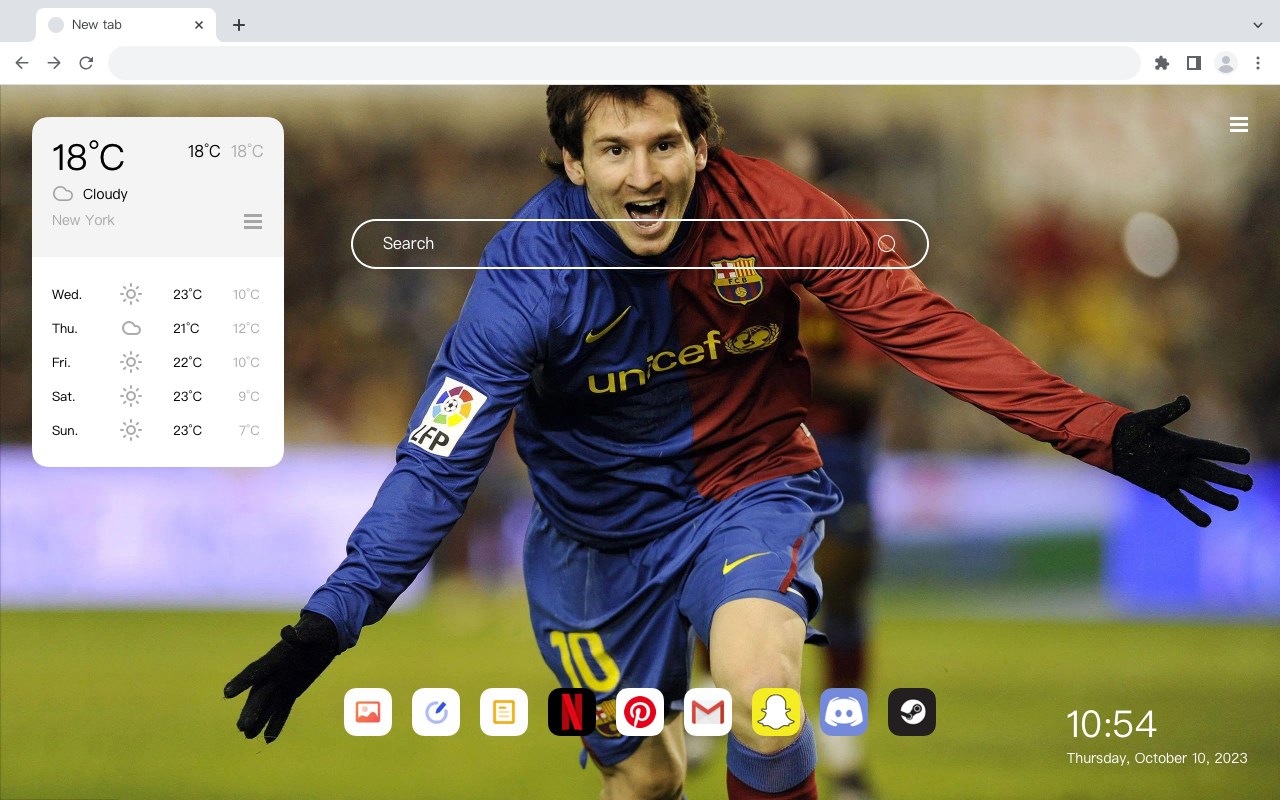Screen dimensions: 1280x800
Task: Select the New tab browser tab
Action: pyautogui.click(x=126, y=25)
